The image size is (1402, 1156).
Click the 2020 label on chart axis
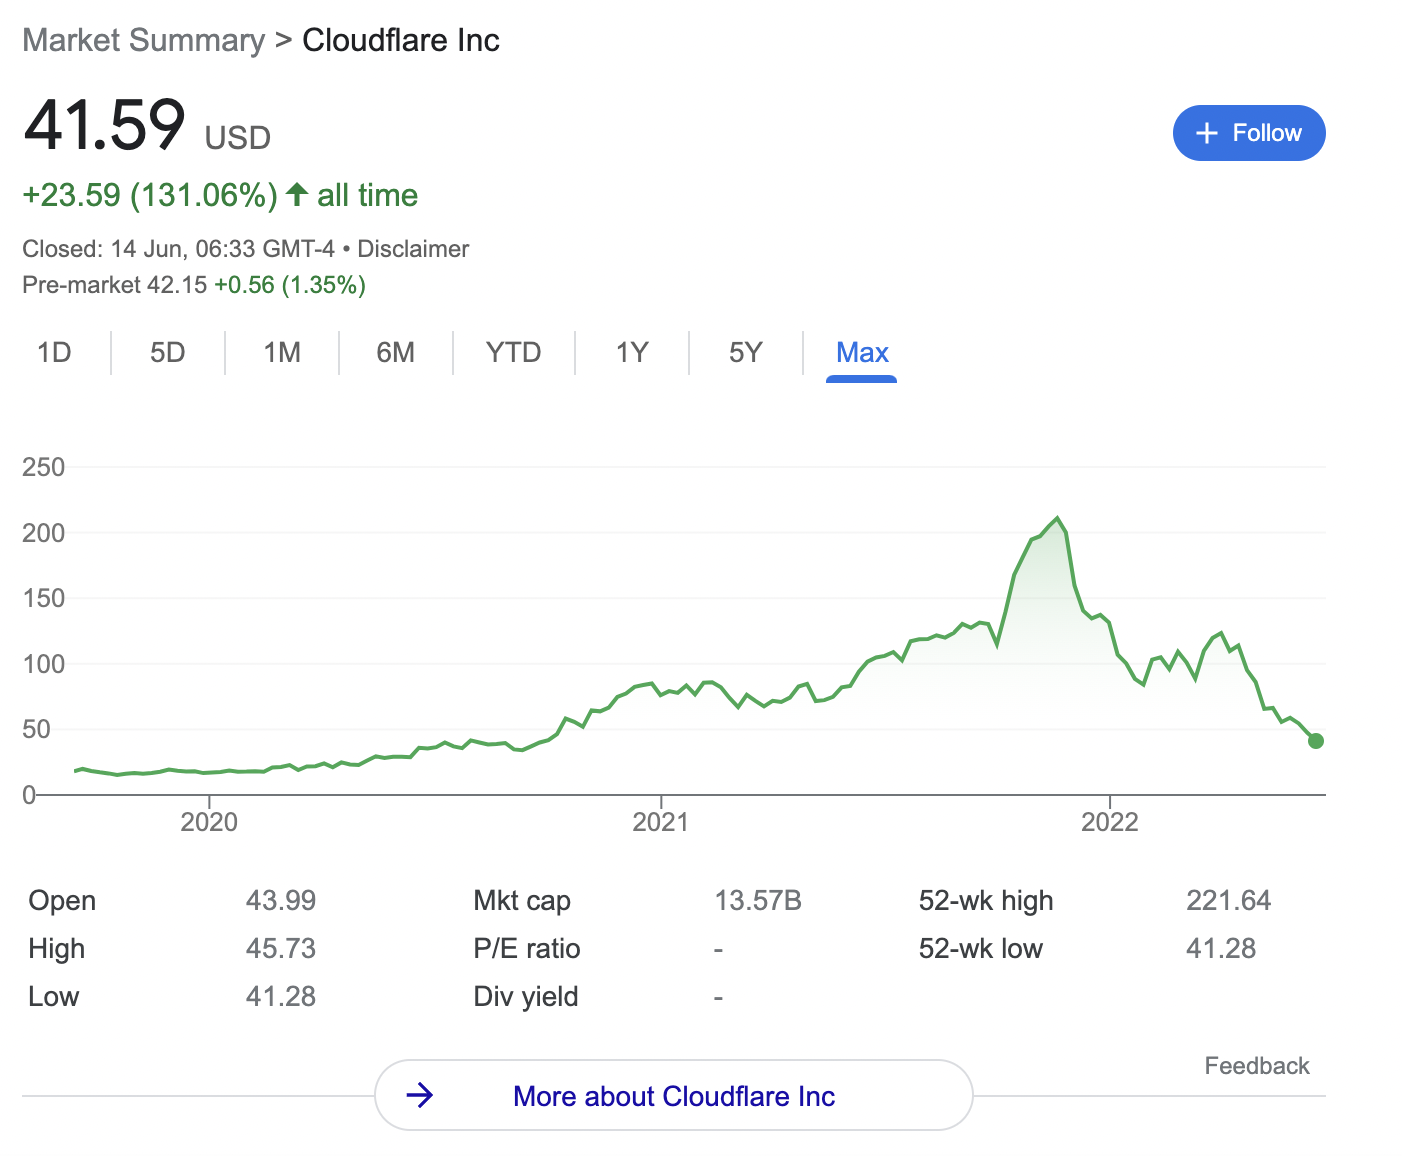(209, 822)
